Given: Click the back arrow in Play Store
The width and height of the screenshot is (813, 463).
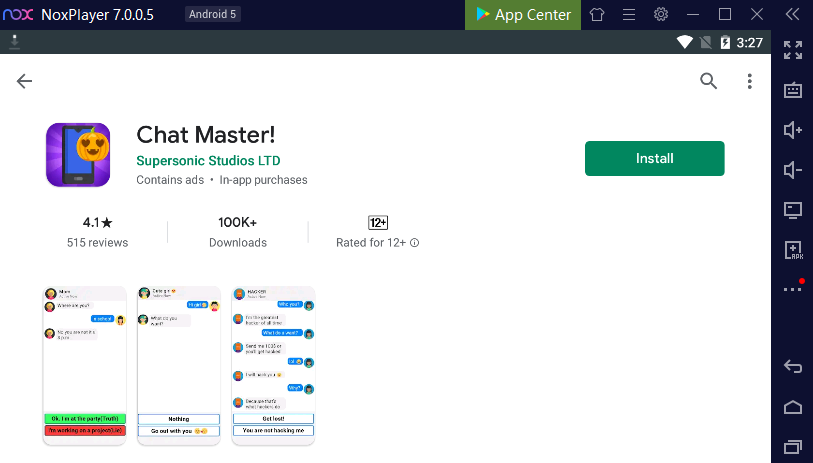Looking at the screenshot, I should 25,82.
